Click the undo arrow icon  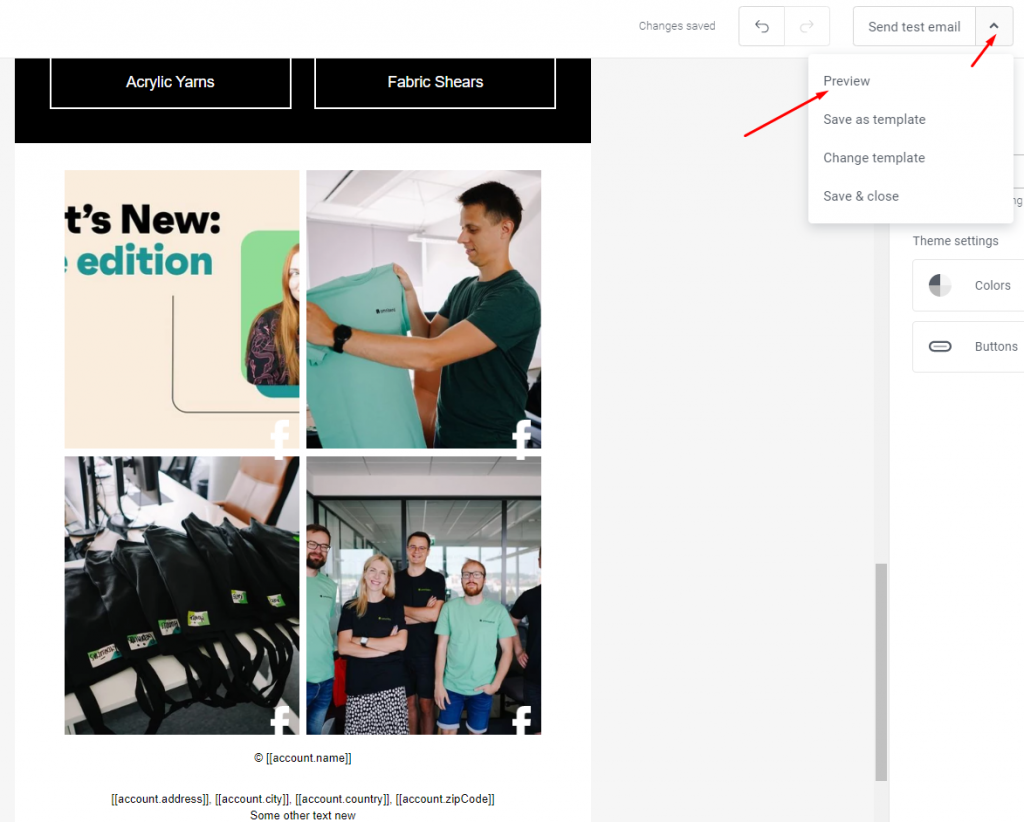[x=761, y=25]
